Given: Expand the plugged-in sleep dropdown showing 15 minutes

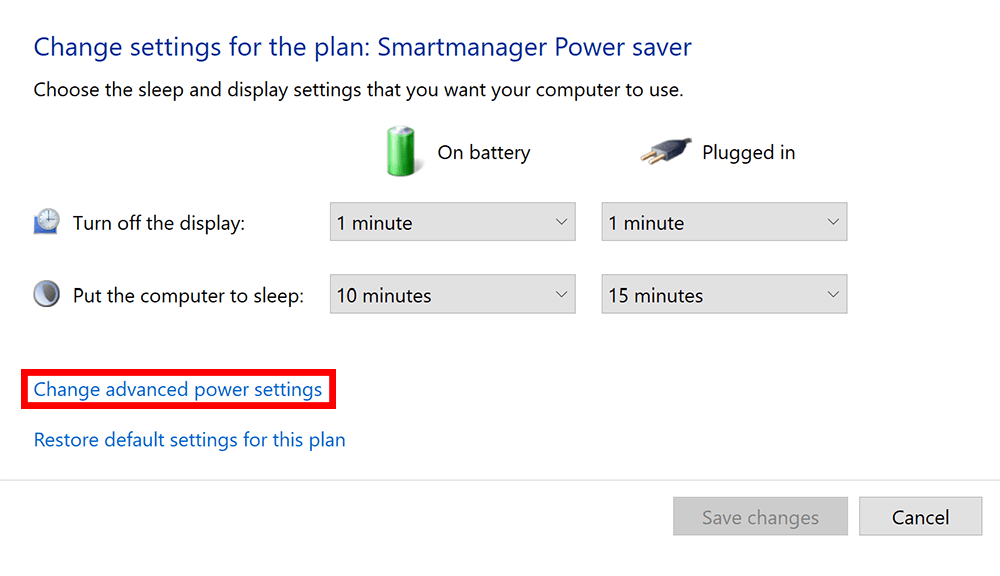Looking at the screenshot, I should pyautogui.click(x=723, y=295).
